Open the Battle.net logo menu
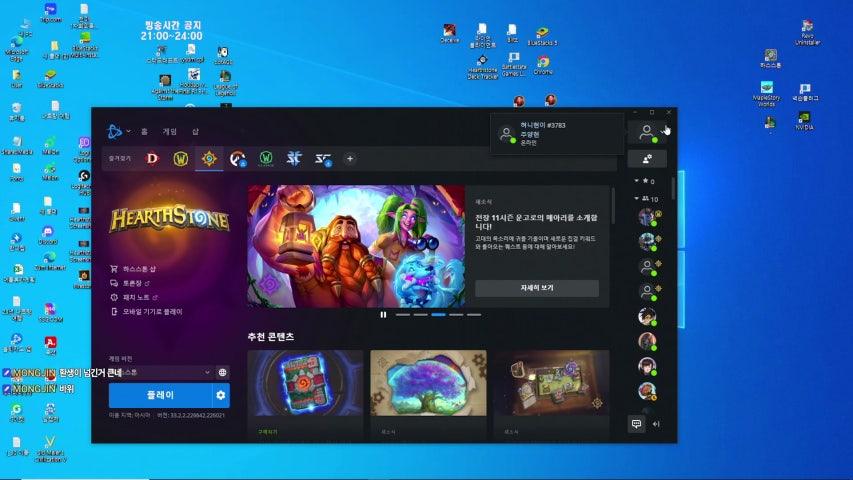853x480 pixels. (118, 131)
